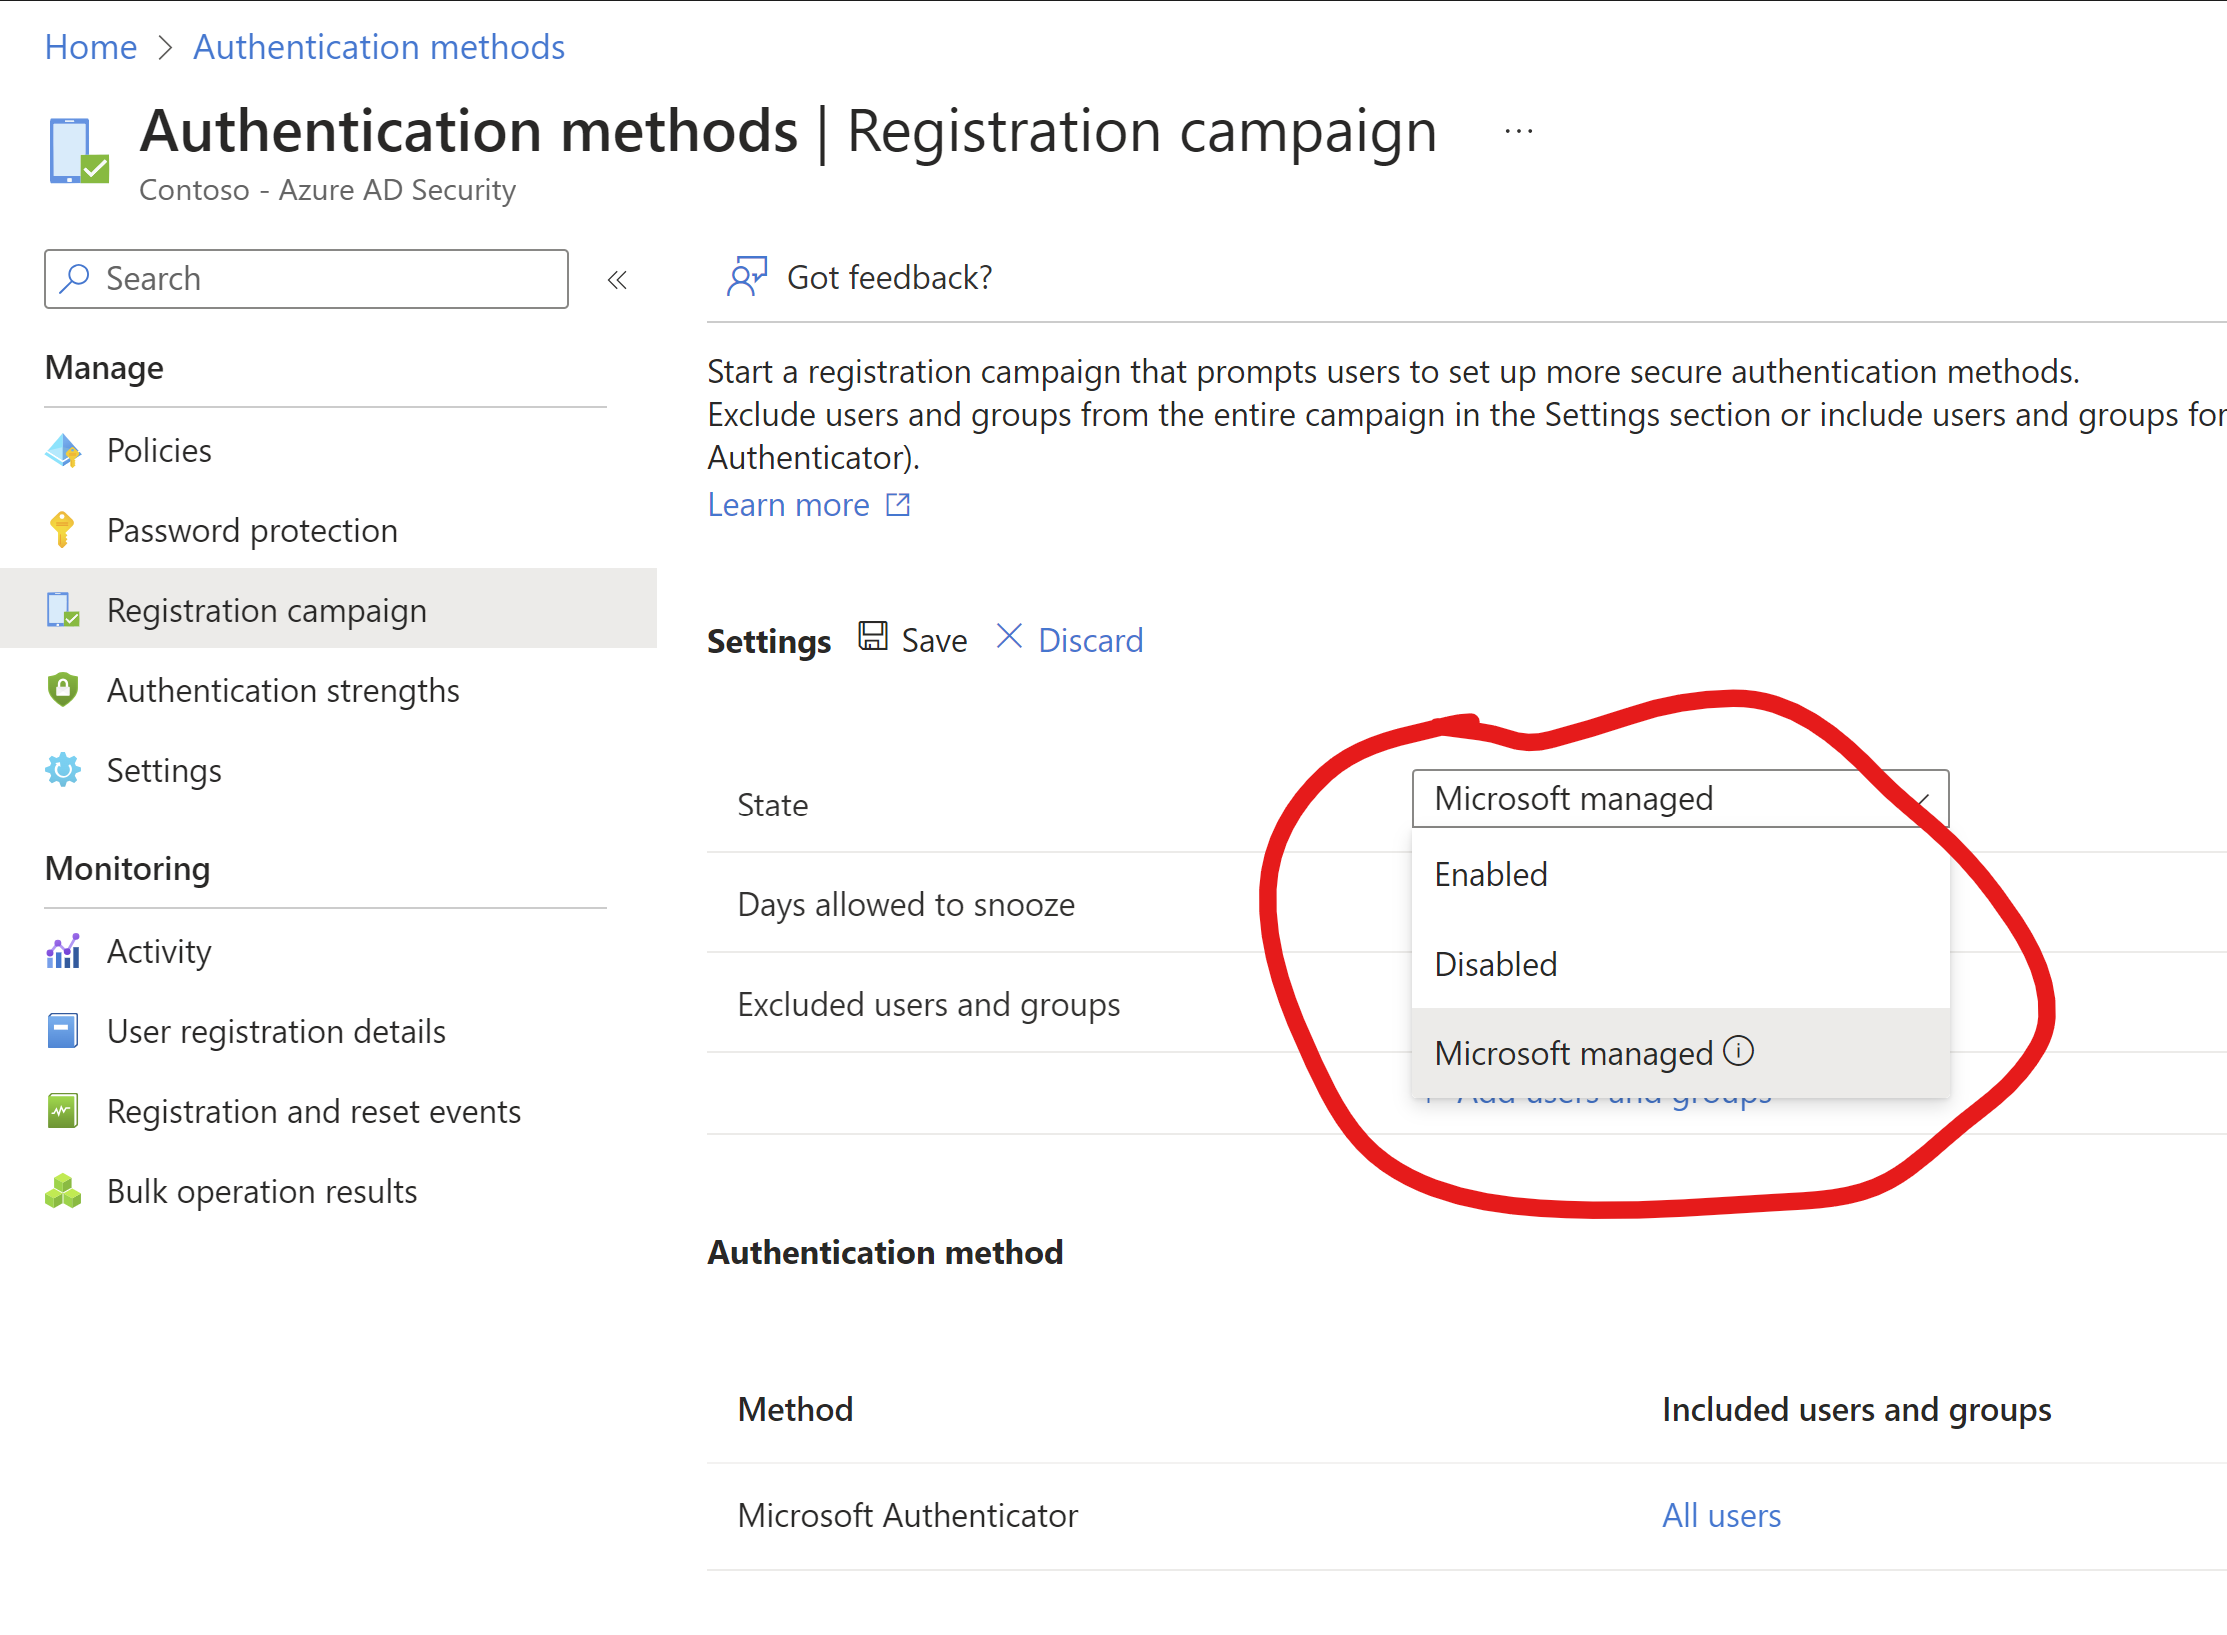Open All users for Microsoft Authenticator

tap(1720, 1515)
